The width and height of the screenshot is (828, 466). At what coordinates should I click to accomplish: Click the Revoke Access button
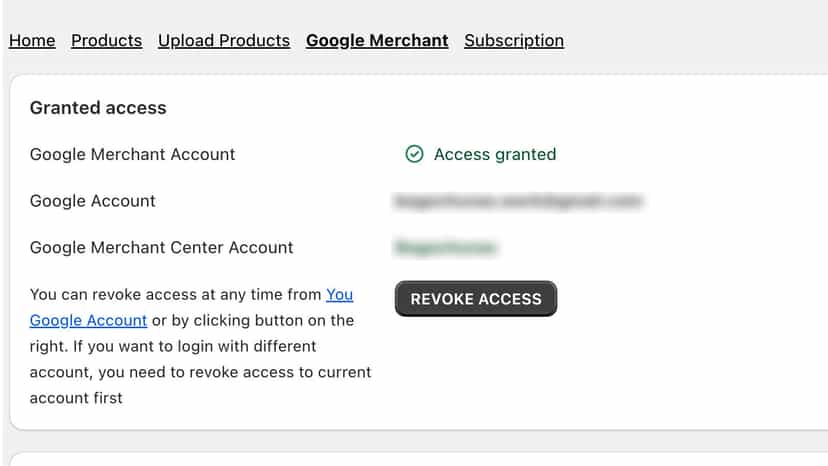(x=476, y=299)
